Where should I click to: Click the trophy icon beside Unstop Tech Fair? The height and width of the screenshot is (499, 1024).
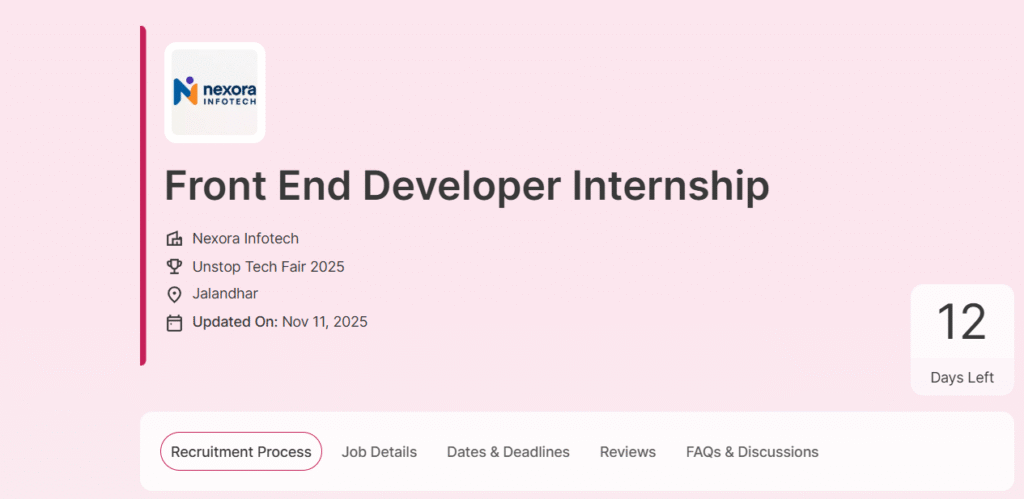point(174,267)
